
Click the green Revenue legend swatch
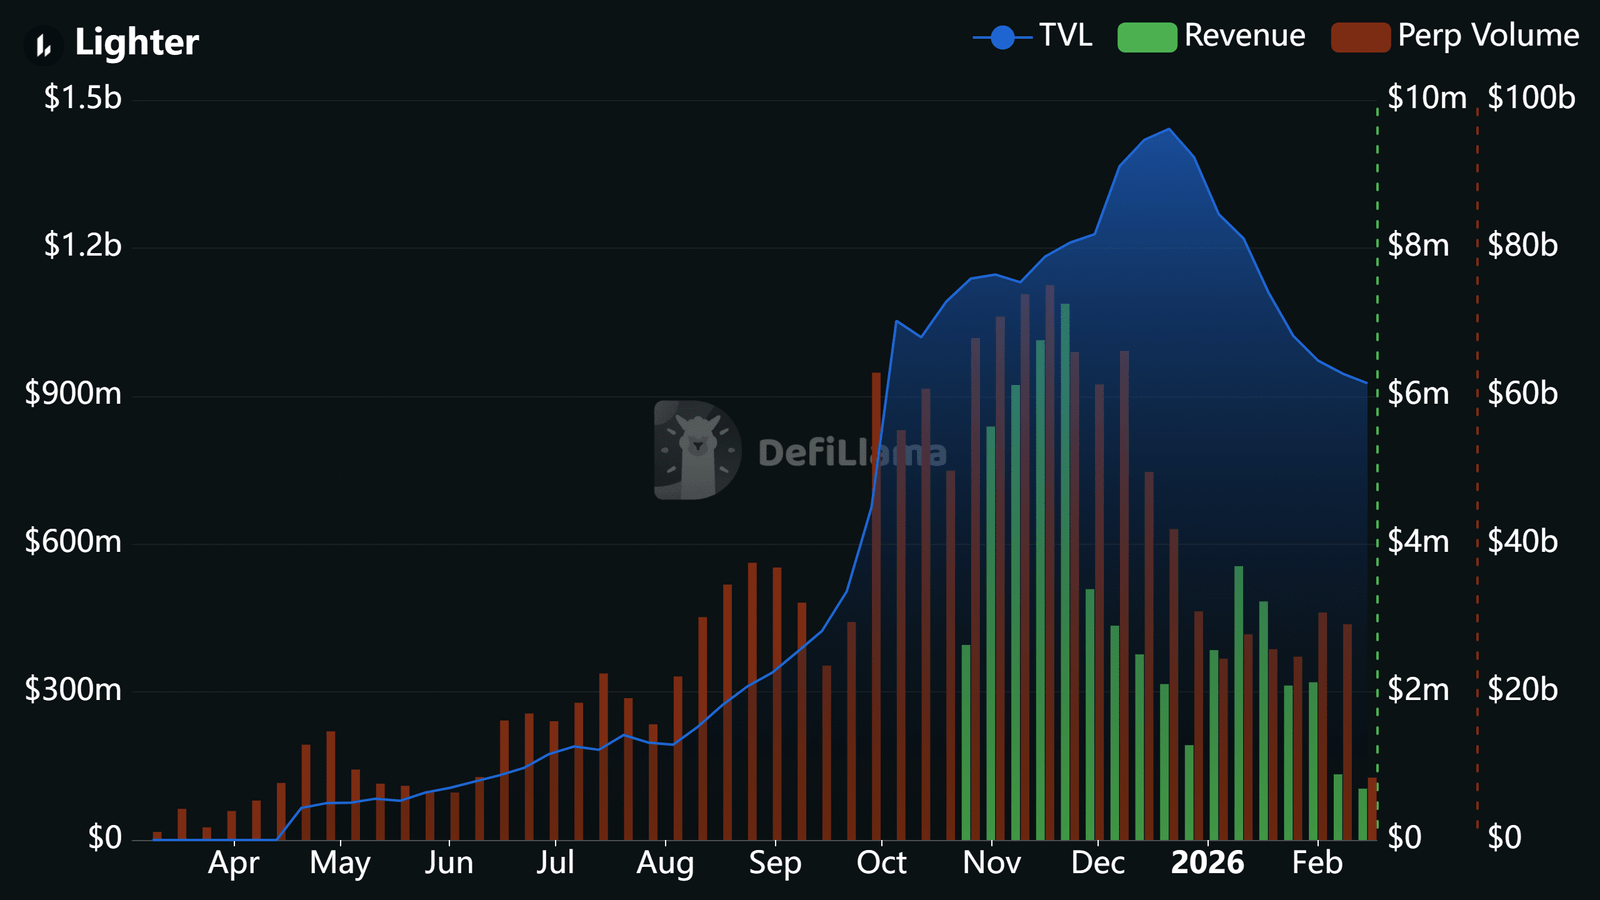tap(1146, 38)
